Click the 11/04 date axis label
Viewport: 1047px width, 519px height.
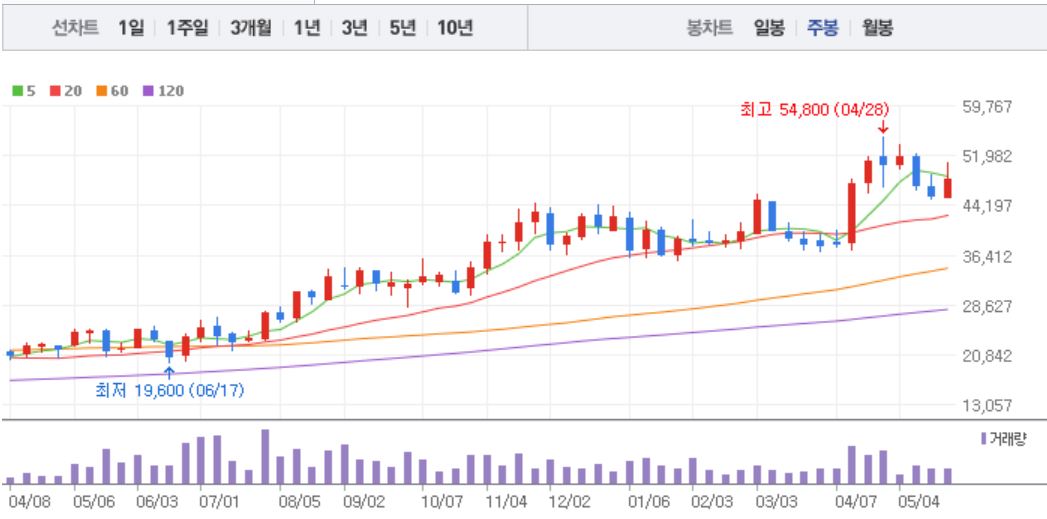[506, 502]
